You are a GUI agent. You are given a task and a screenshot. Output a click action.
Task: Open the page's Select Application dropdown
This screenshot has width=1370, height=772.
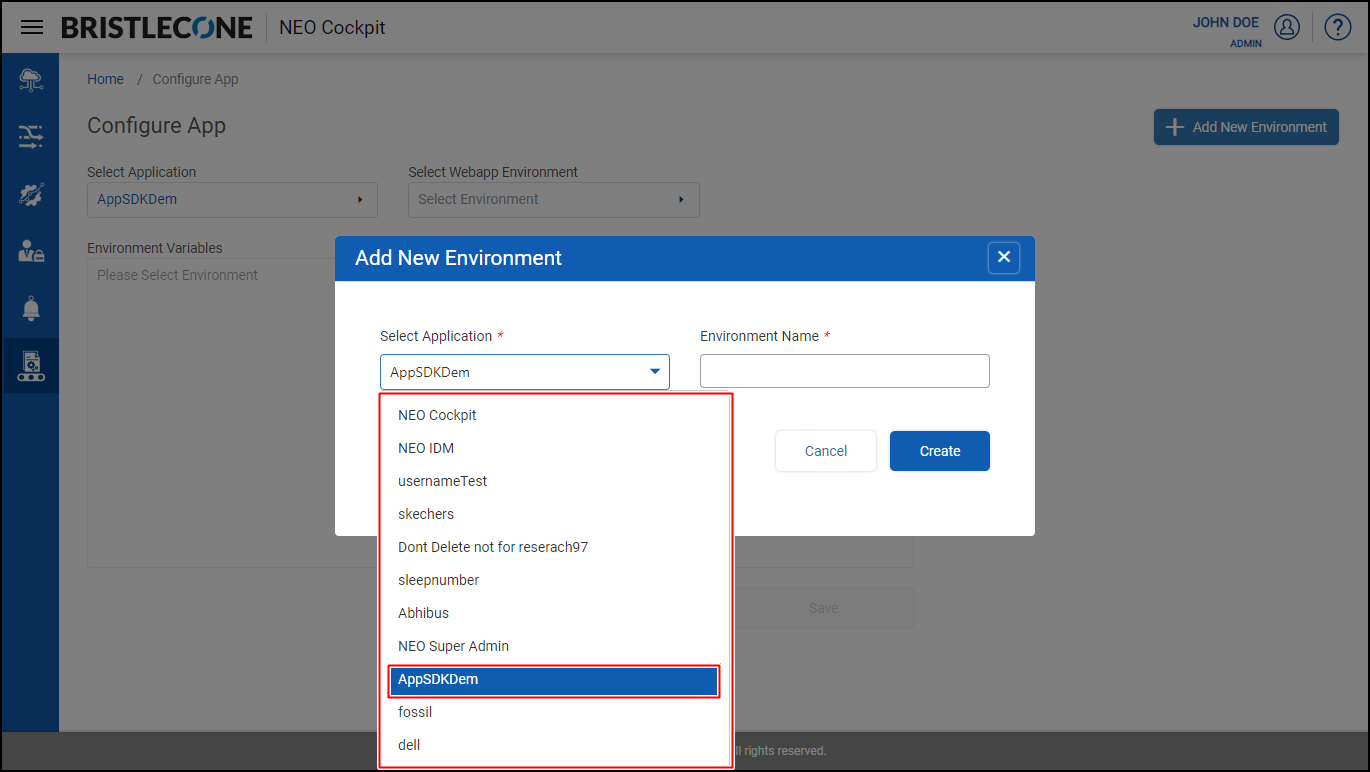232,199
